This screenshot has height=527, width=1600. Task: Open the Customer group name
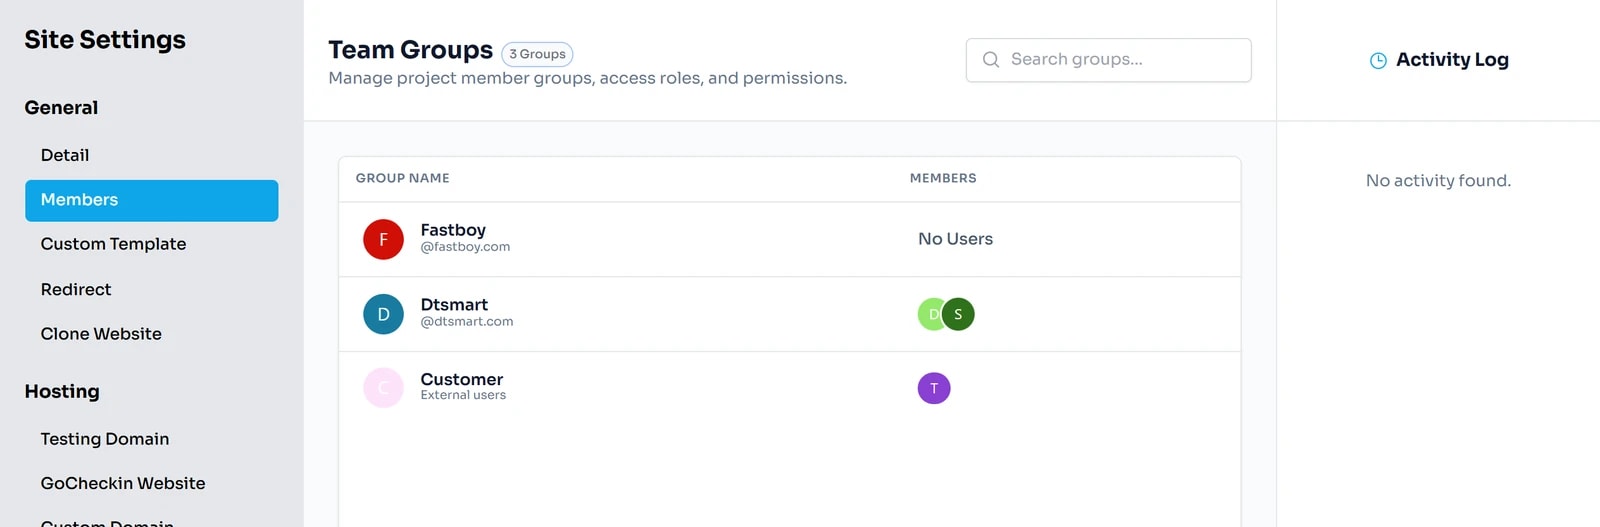click(x=462, y=379)
